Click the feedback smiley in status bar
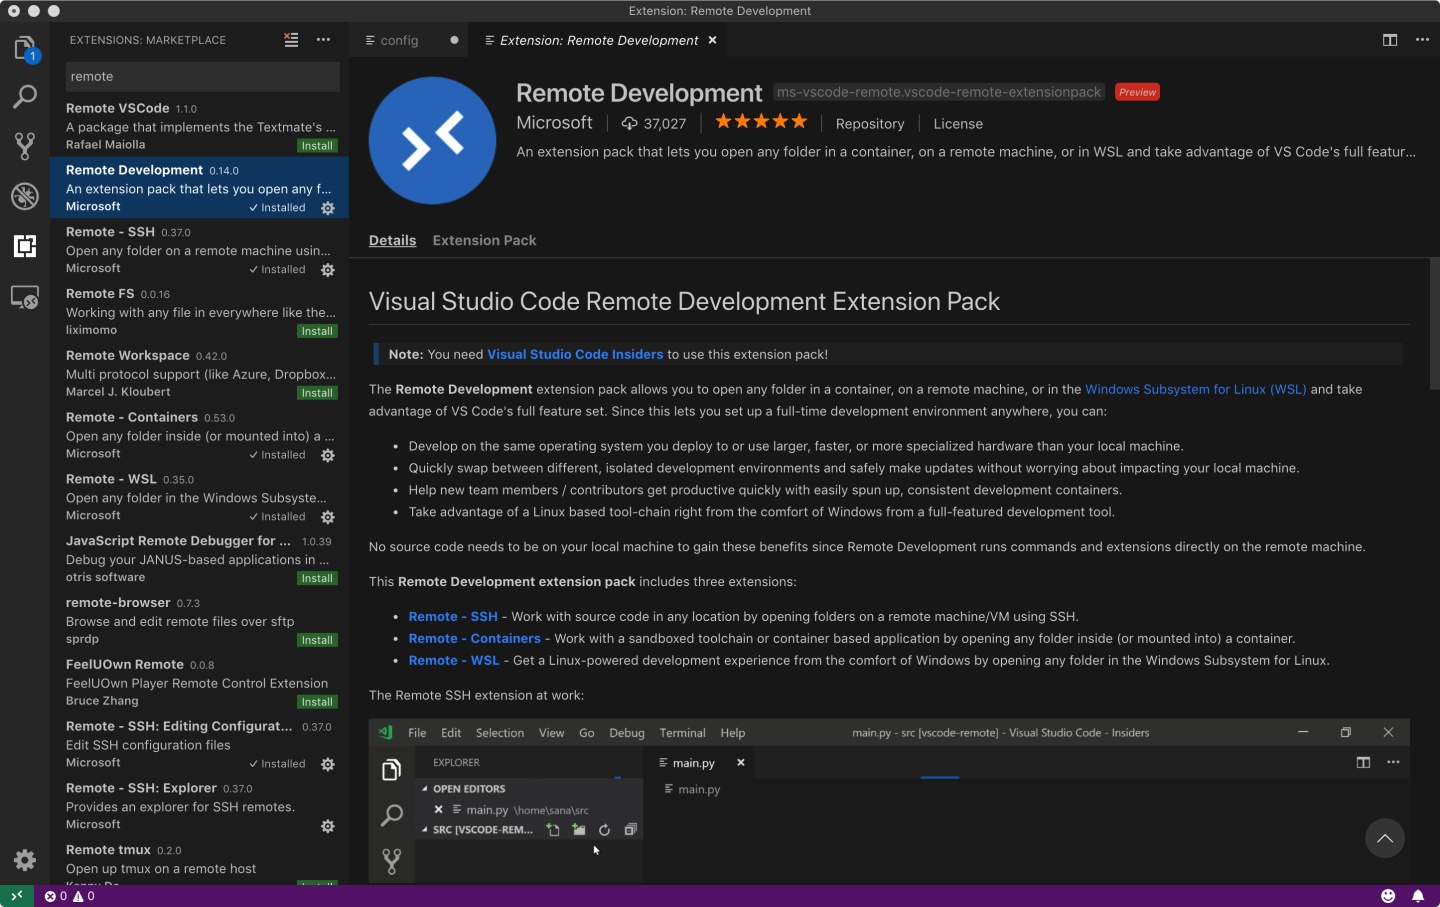The width and height of the screenshot is (1440, 907). [1388, 896]
